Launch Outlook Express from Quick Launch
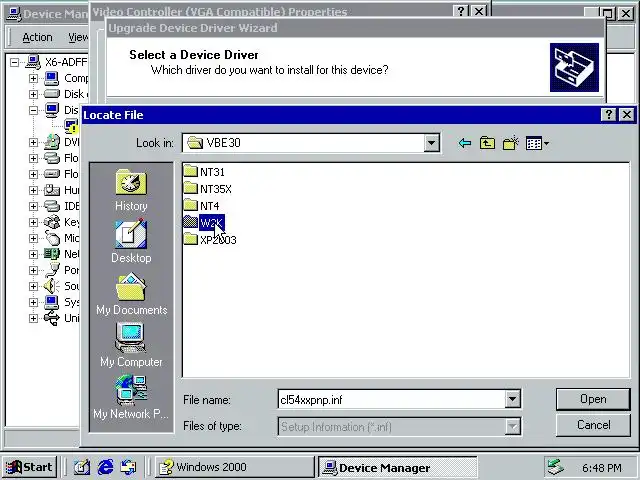Screen dimensions: 640x480 129,467
